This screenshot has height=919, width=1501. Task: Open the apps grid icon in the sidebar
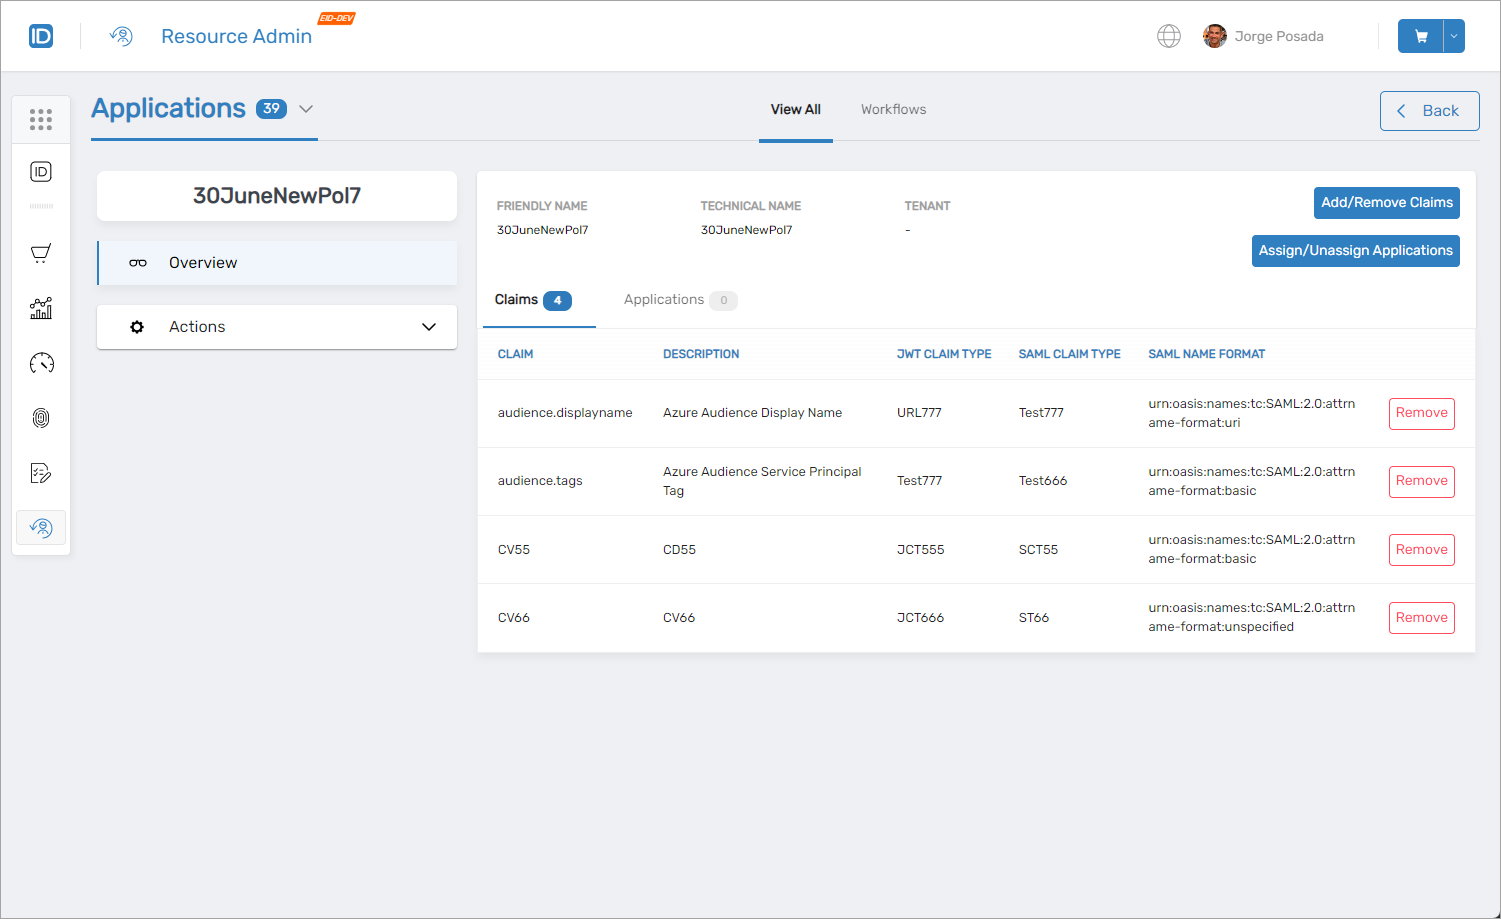click(x=40, y=119)
